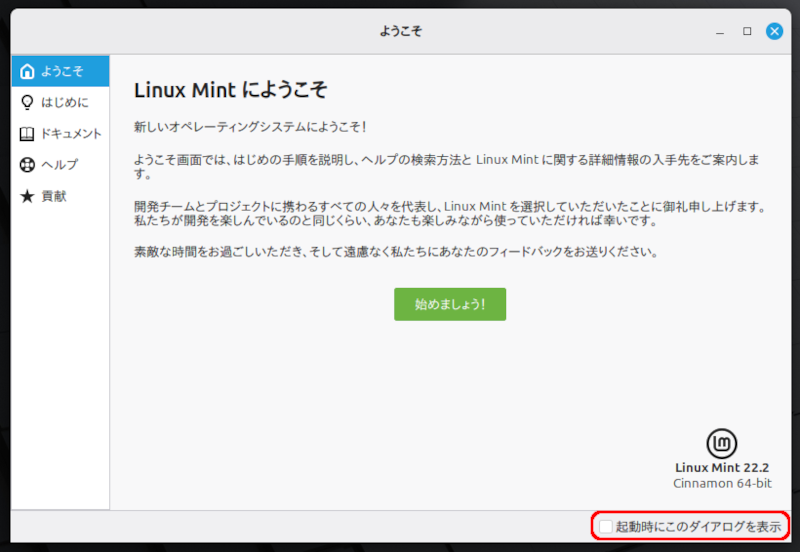Click the star icon beside 貢献
The height and width of the screenshot is (552, 800).
pos(27,196)
